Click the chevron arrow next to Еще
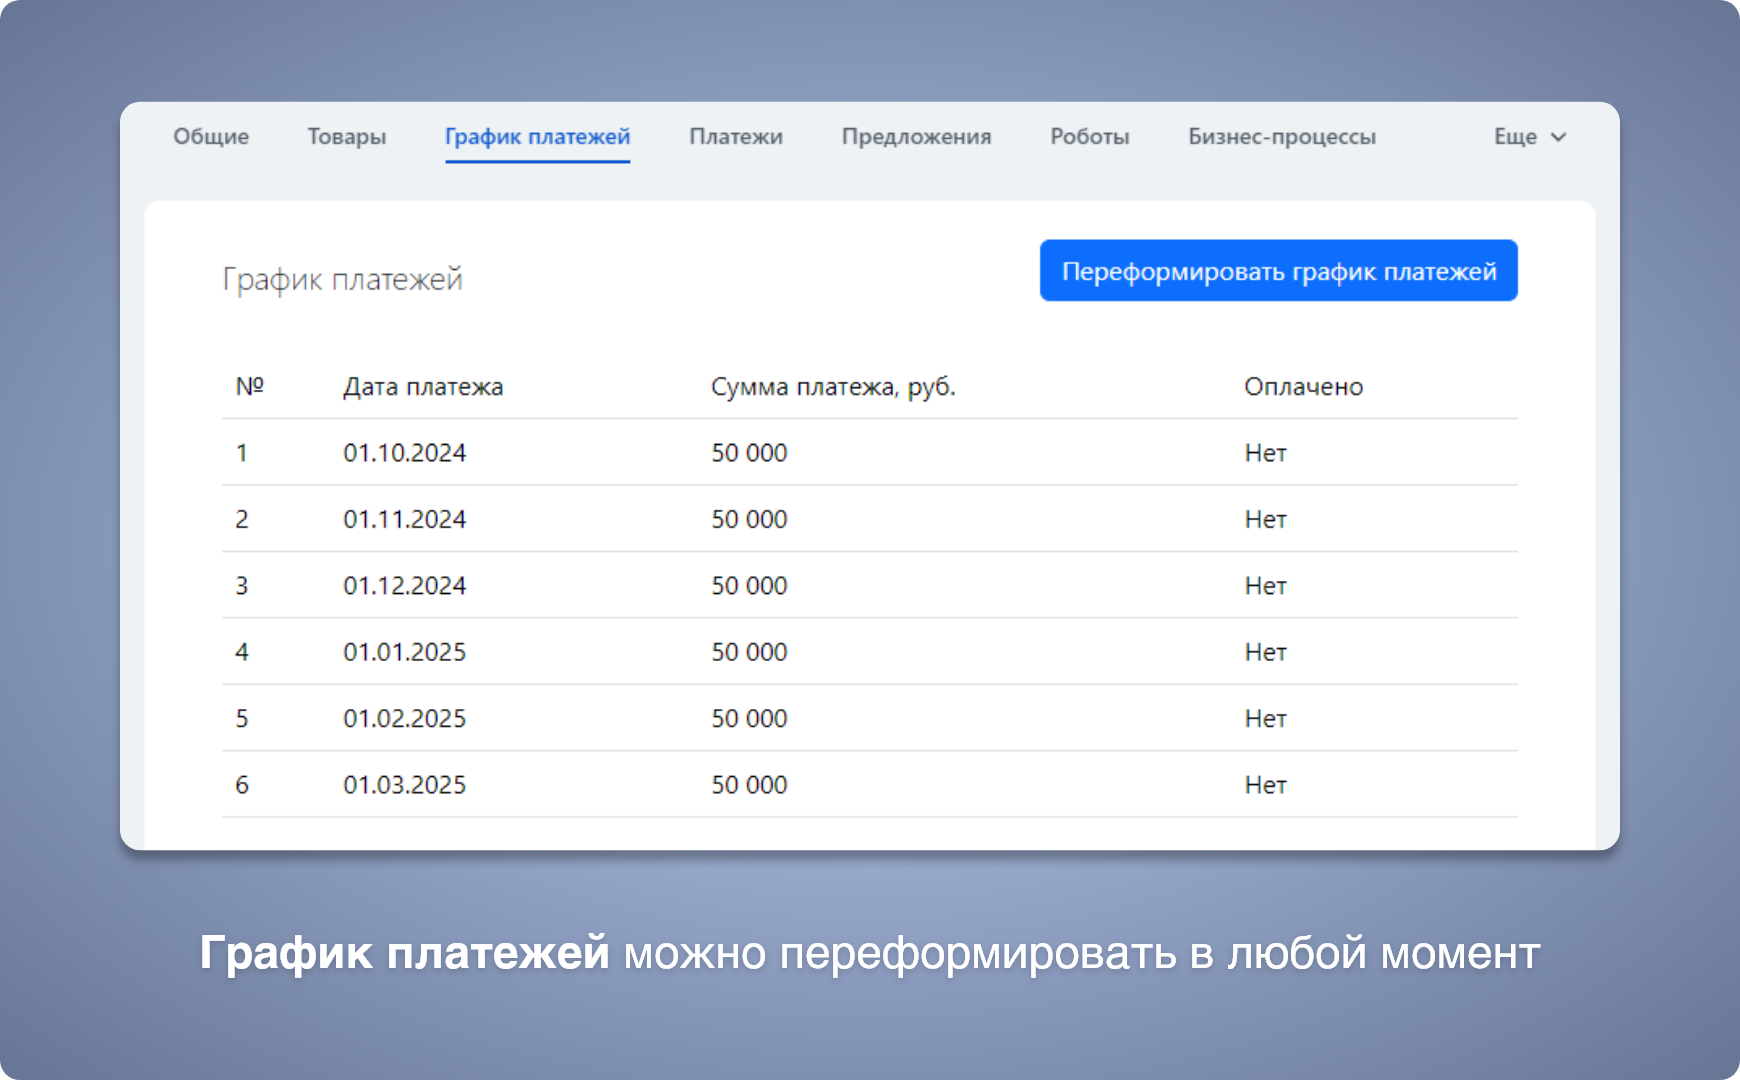 pos(1558,137)
